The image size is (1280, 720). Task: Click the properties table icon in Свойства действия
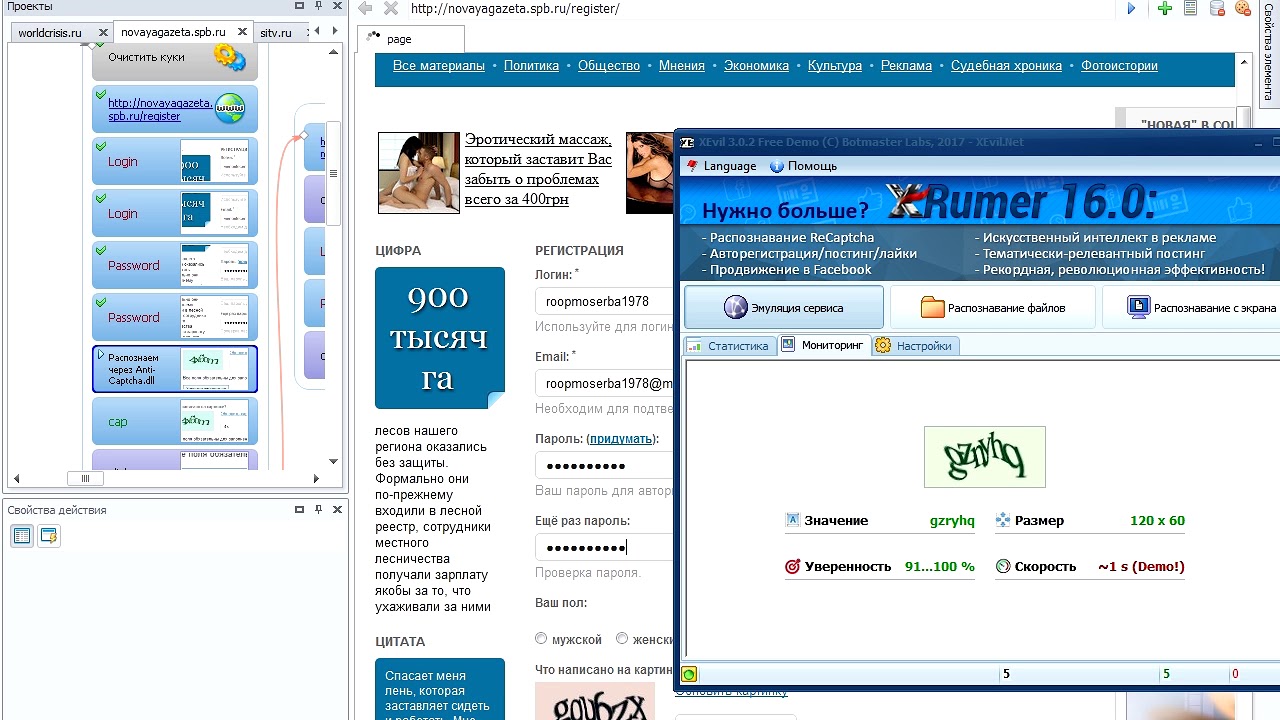22,536
